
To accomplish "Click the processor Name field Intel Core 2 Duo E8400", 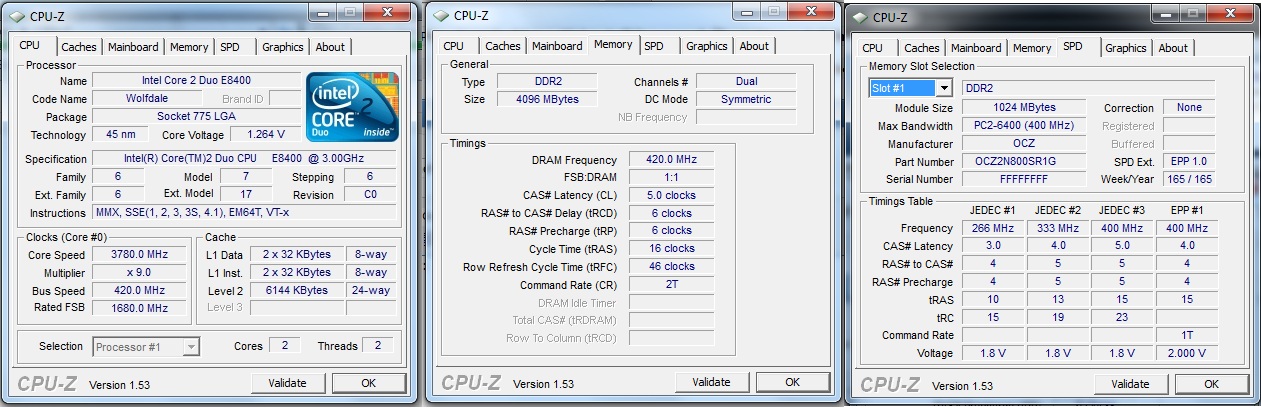I will click(x=196, y=81).
